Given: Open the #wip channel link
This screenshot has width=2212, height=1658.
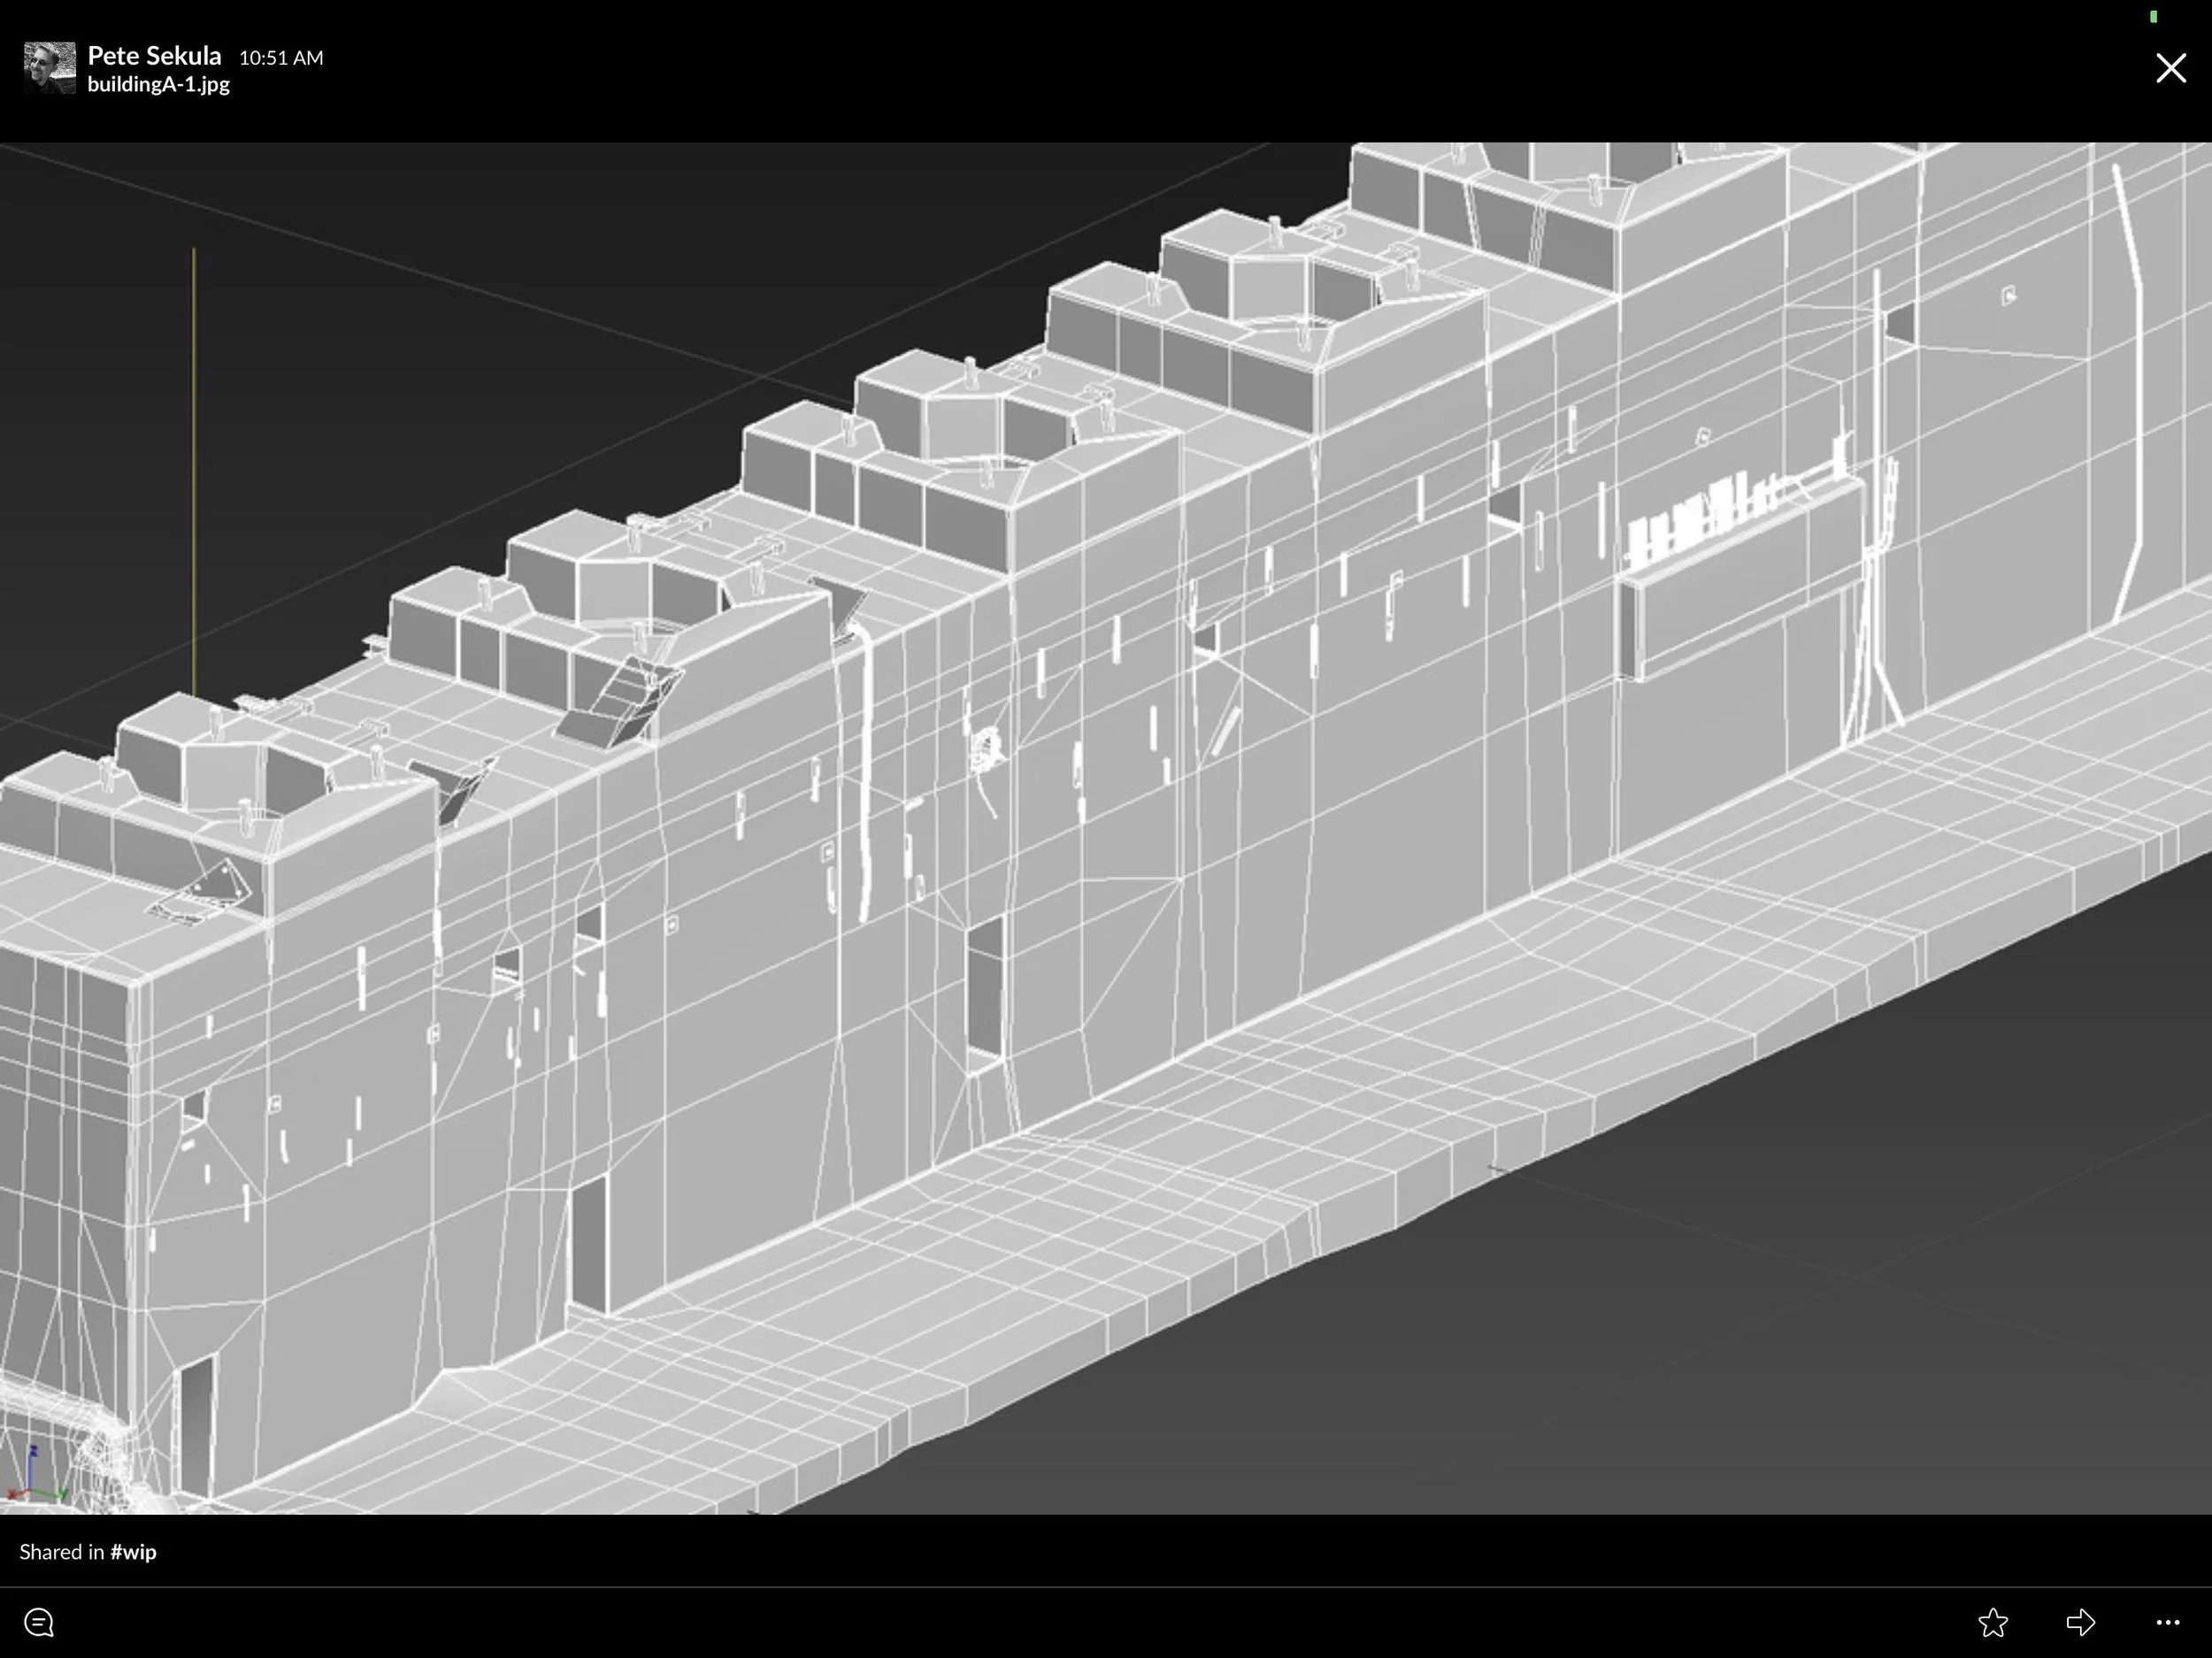Looking at the screenshot, I should pyautogui.click(x=133, y=1551).
